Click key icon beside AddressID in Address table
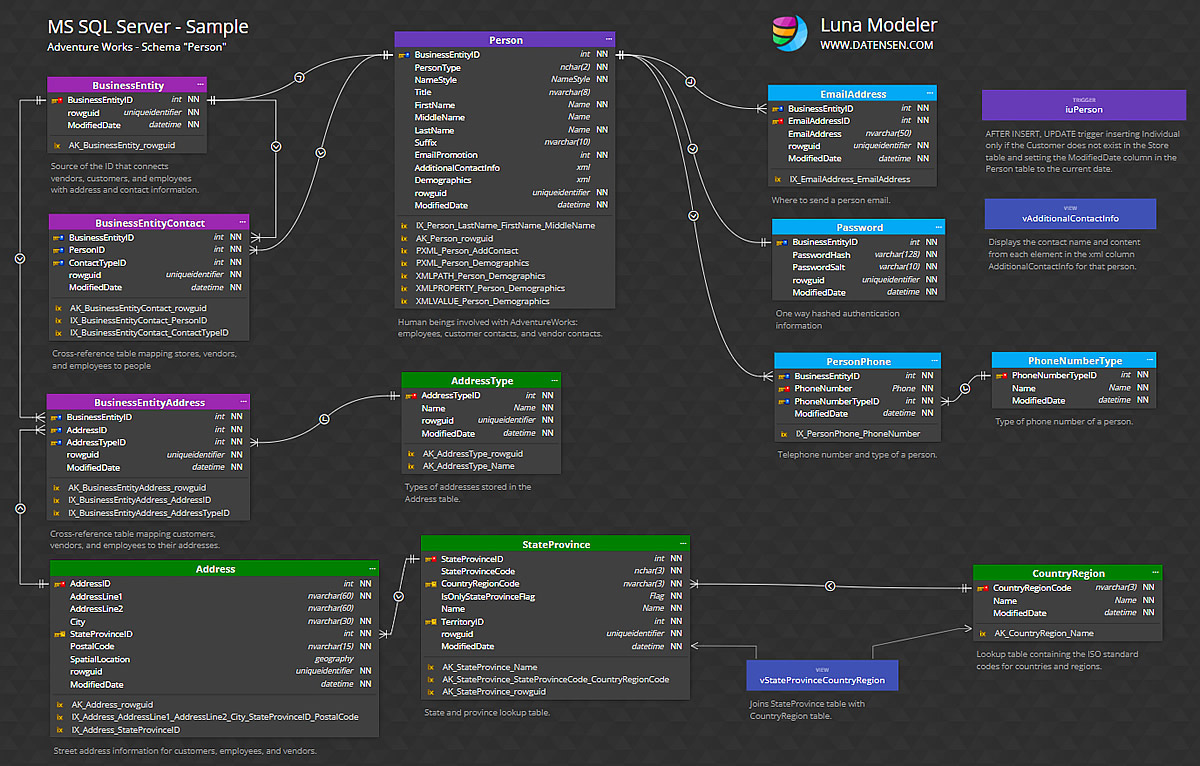 pos(60,583)
